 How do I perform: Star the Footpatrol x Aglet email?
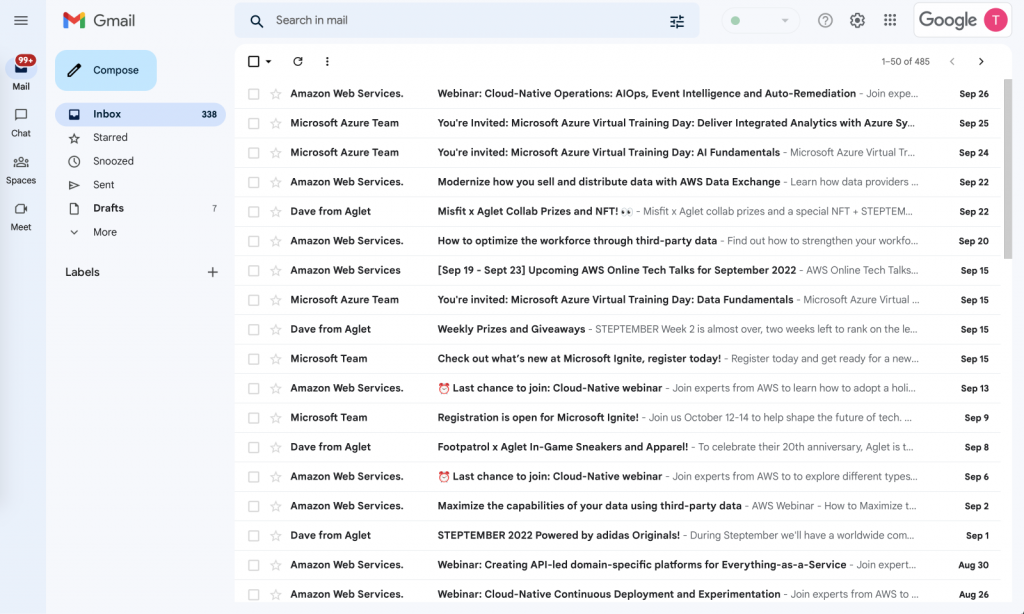[x=276, y=447]
